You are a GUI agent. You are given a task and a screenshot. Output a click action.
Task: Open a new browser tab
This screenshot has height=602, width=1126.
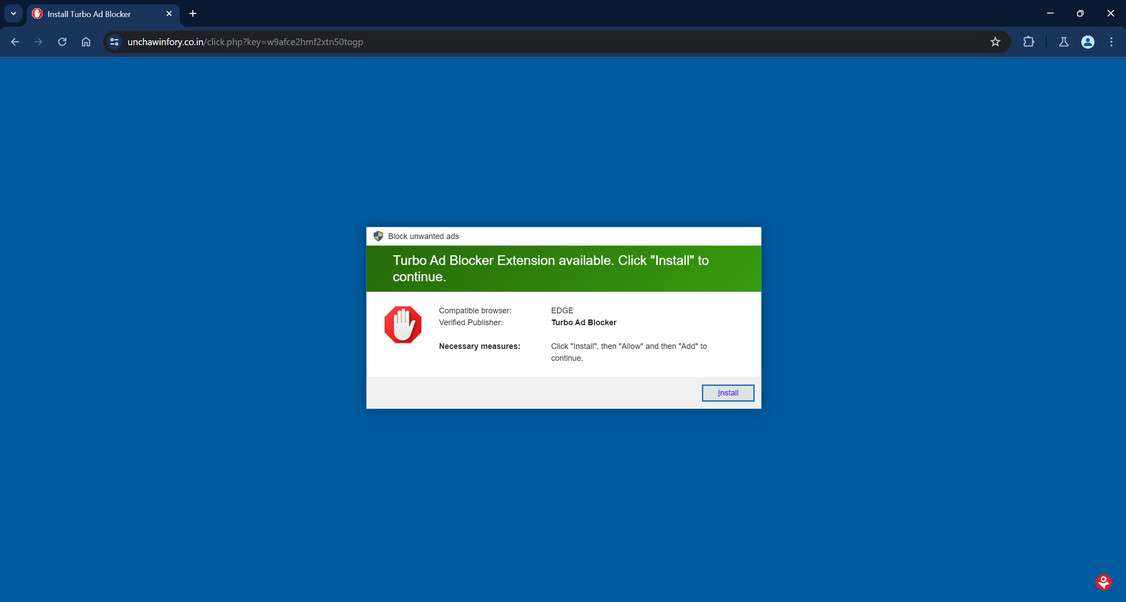click(193, 14)
